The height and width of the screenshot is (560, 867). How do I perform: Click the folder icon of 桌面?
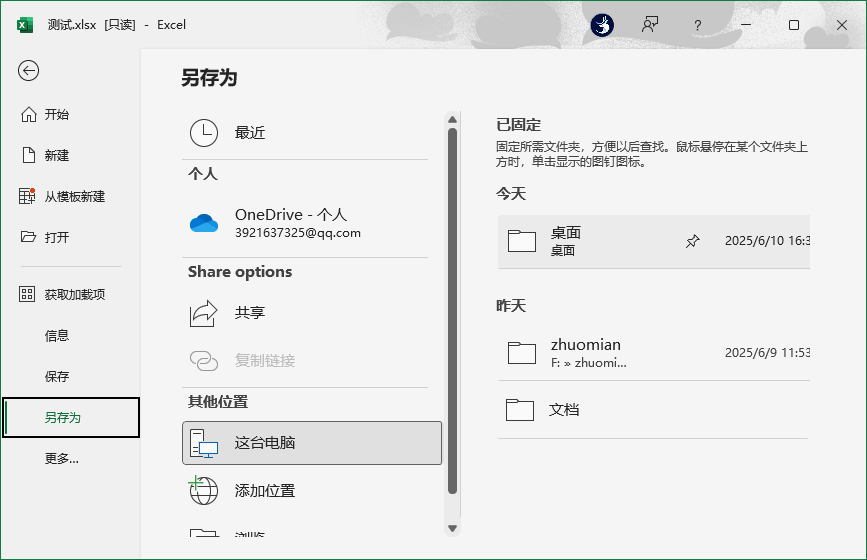pos(522,241)
